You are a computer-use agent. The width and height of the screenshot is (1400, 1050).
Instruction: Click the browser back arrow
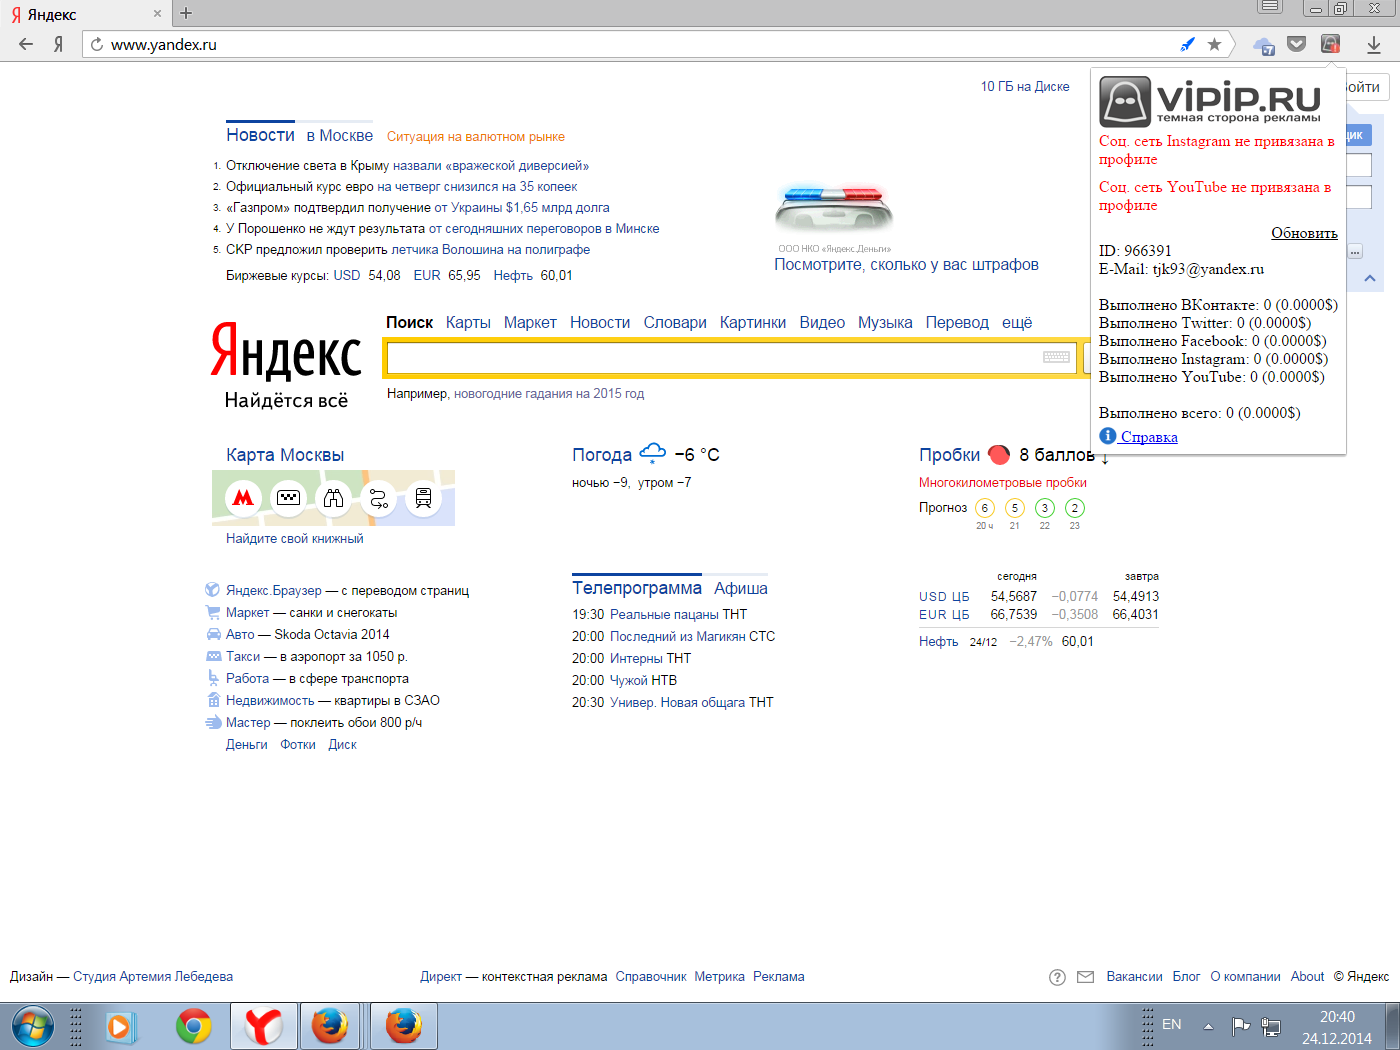click(26, 44)
